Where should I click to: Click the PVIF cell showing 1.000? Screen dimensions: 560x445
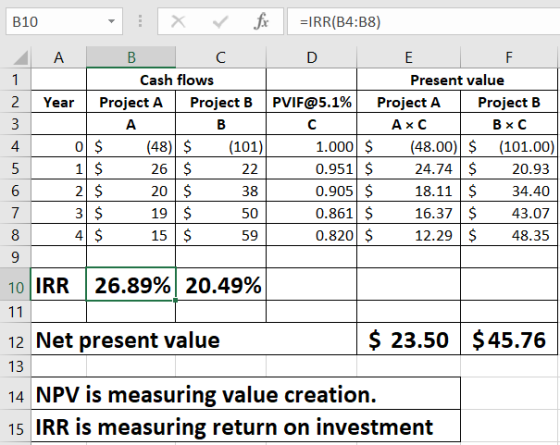click(x=311, y=146)
